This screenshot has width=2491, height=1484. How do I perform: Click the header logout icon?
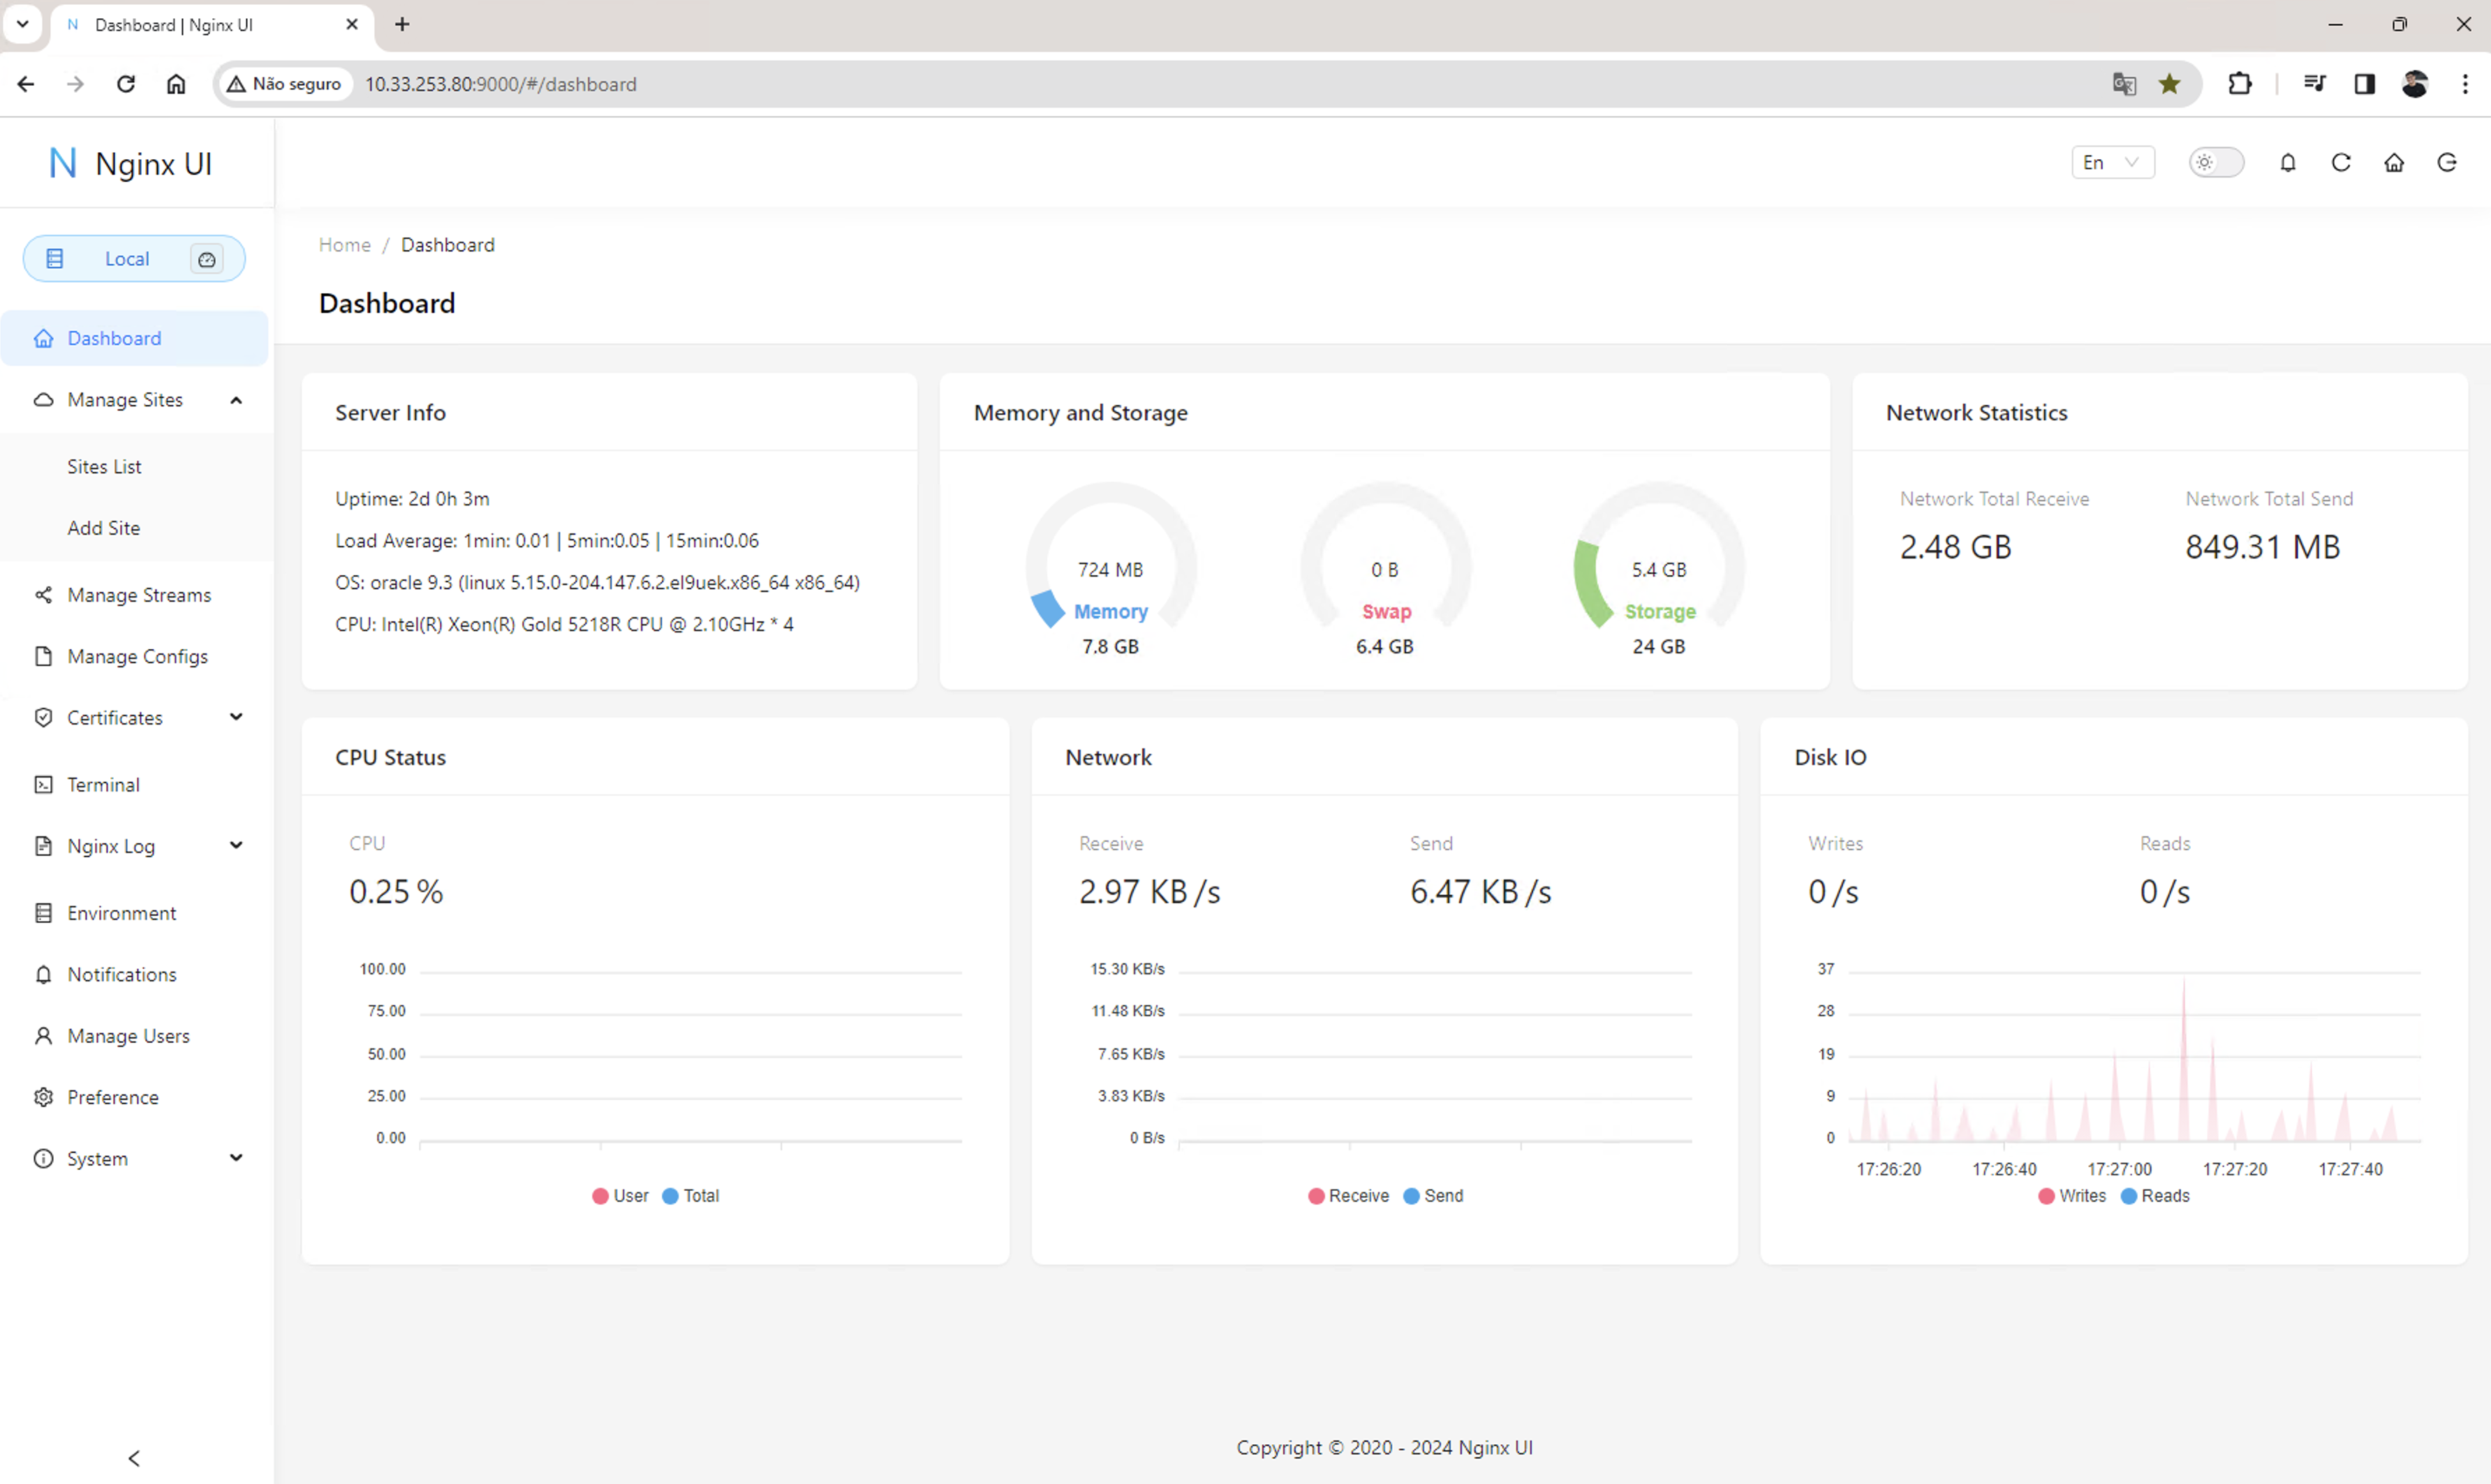(x=2447, y=162)
